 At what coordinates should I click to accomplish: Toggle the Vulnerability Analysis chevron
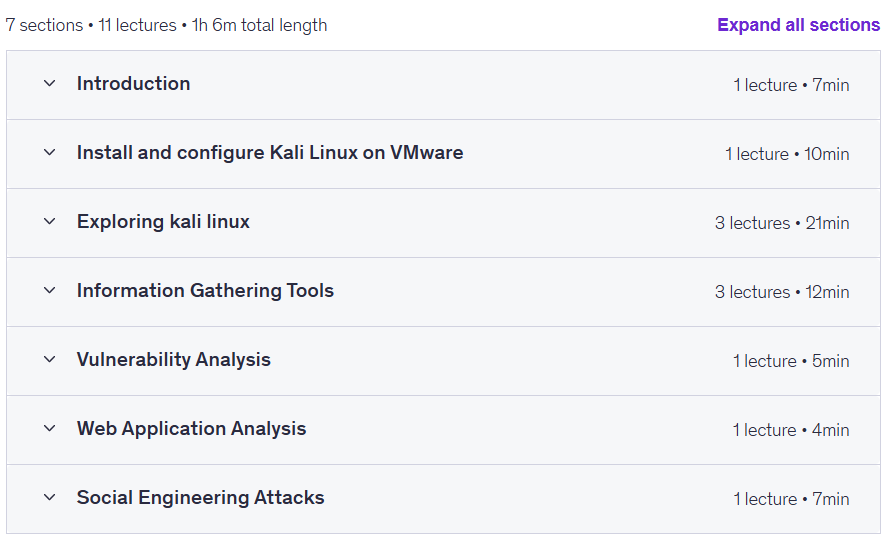point(50,359)
